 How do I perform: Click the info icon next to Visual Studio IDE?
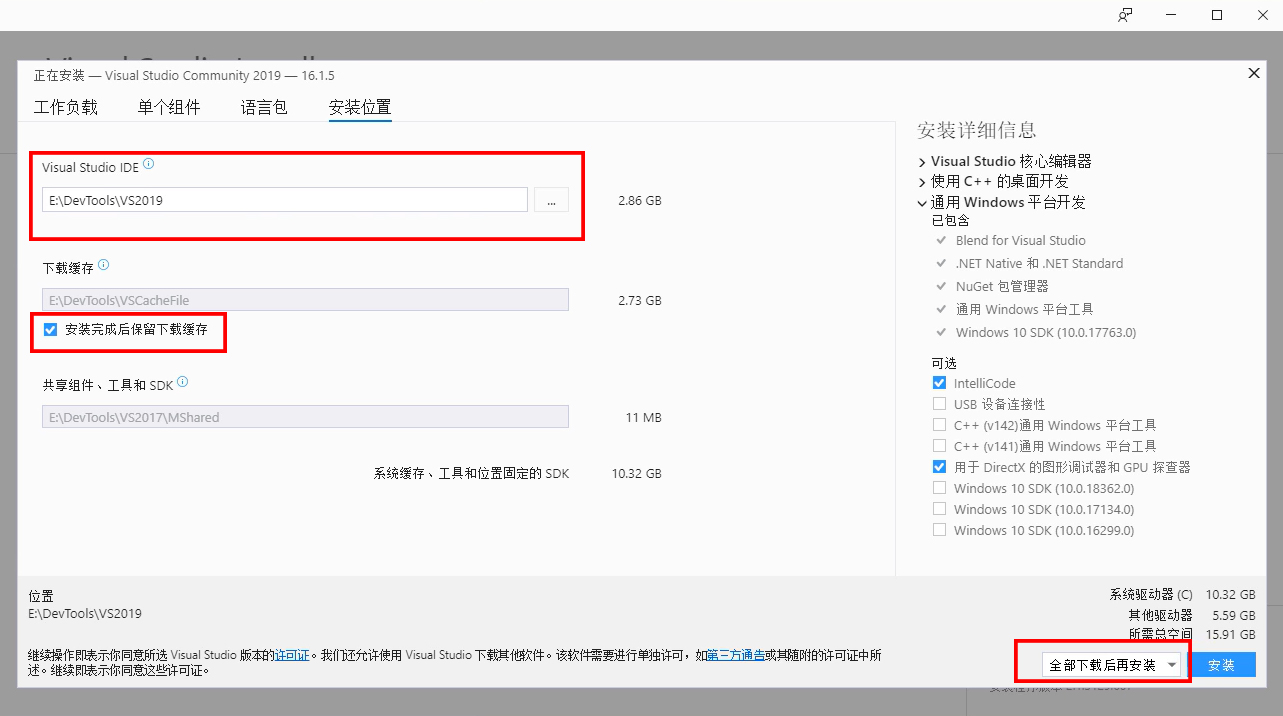148,162
